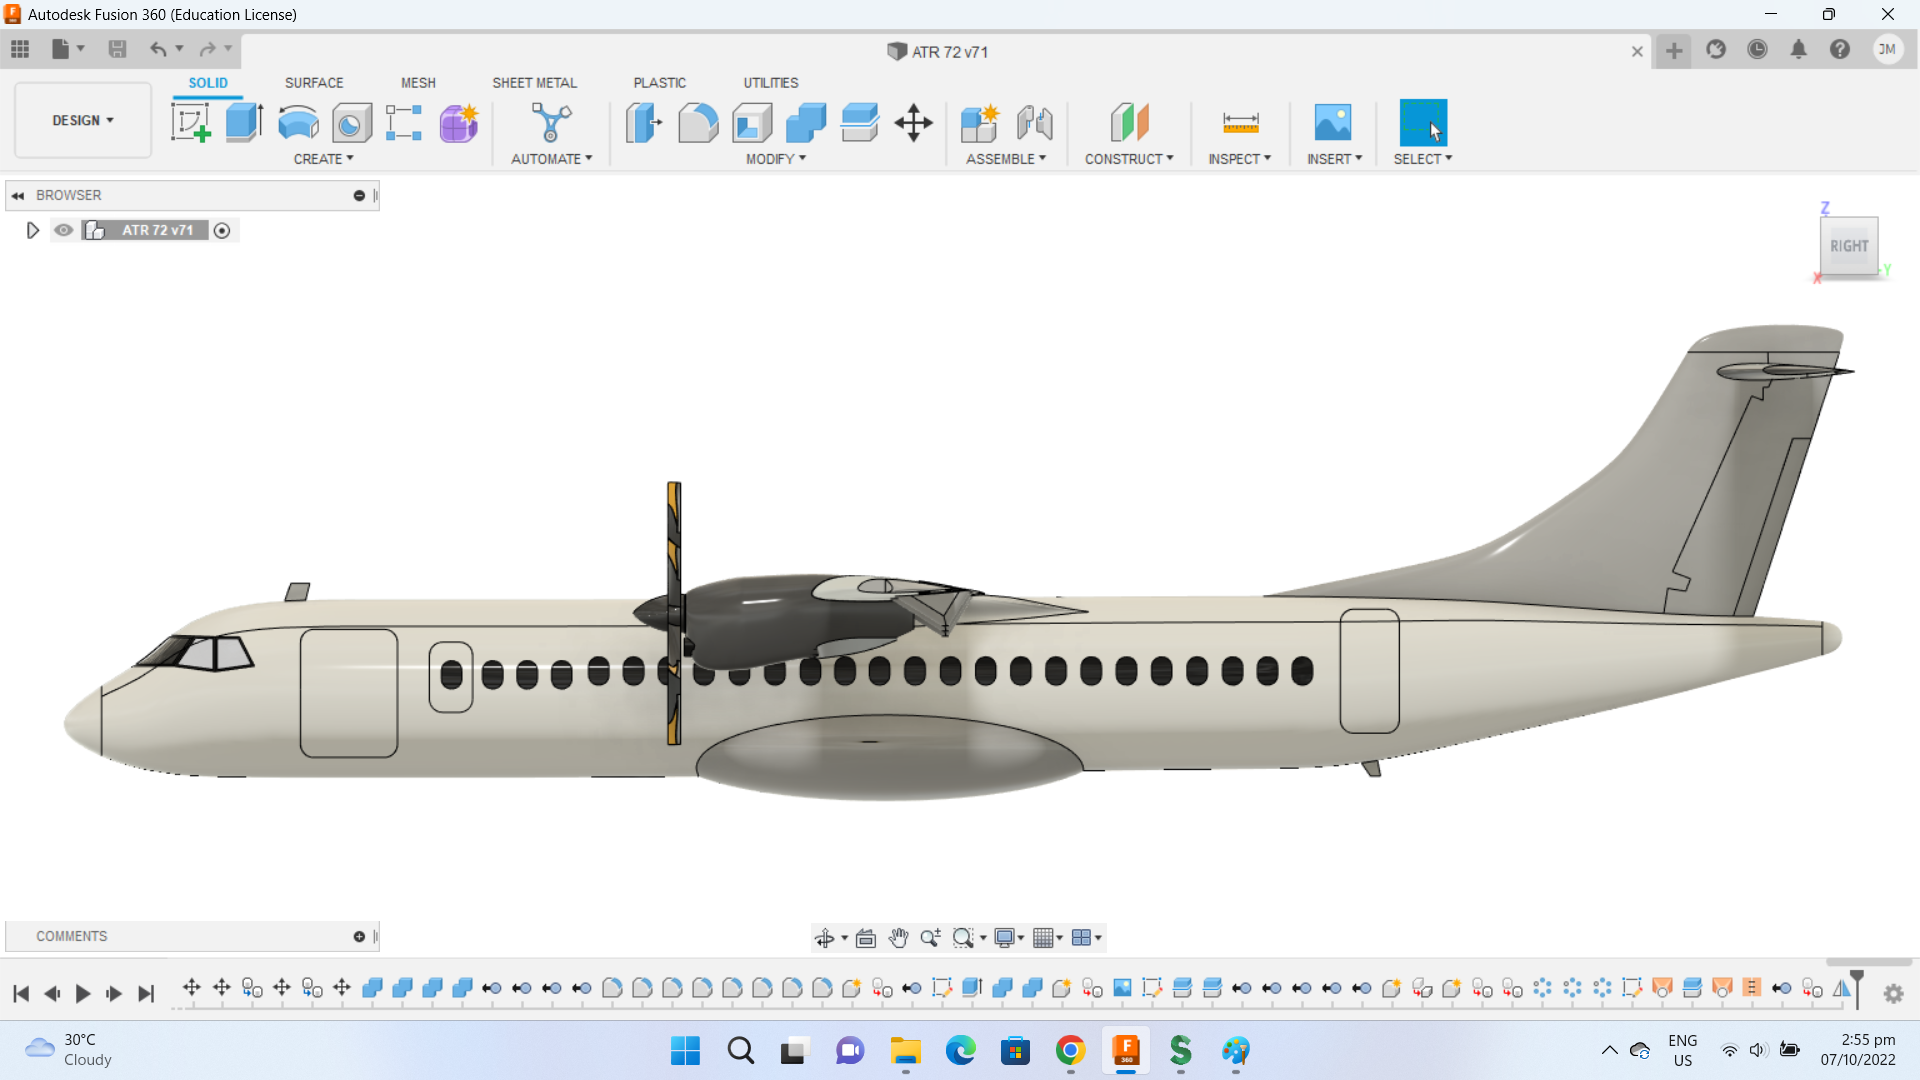Click the Insert image icon

[x=1332, y=123]
